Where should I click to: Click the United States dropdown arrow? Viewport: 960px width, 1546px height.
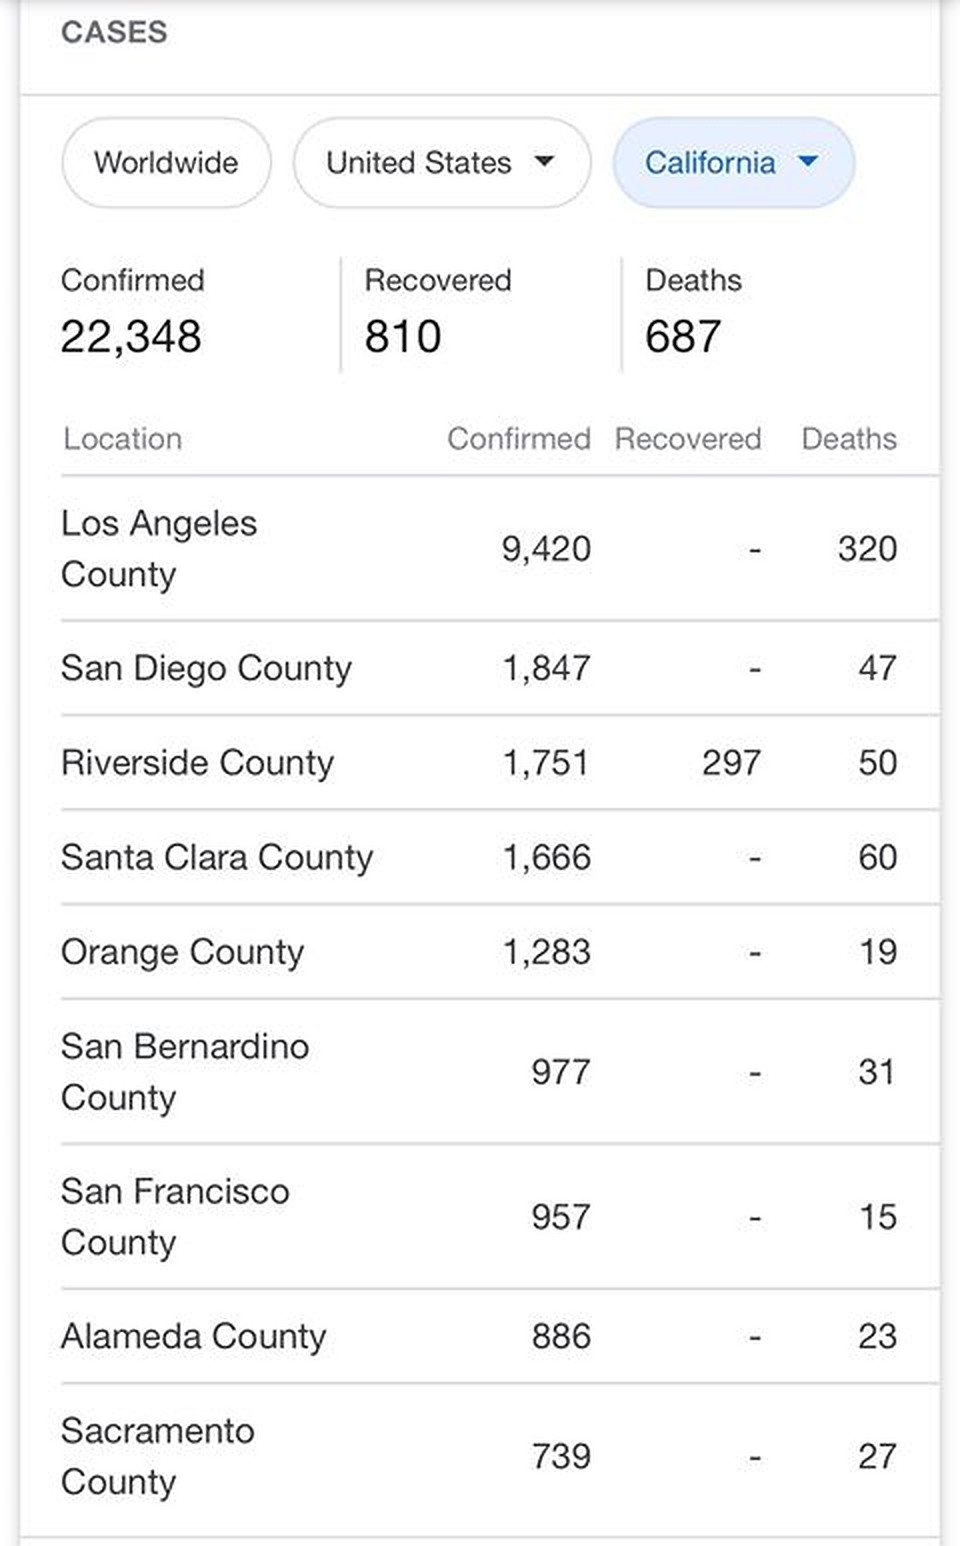pos(544,162)
